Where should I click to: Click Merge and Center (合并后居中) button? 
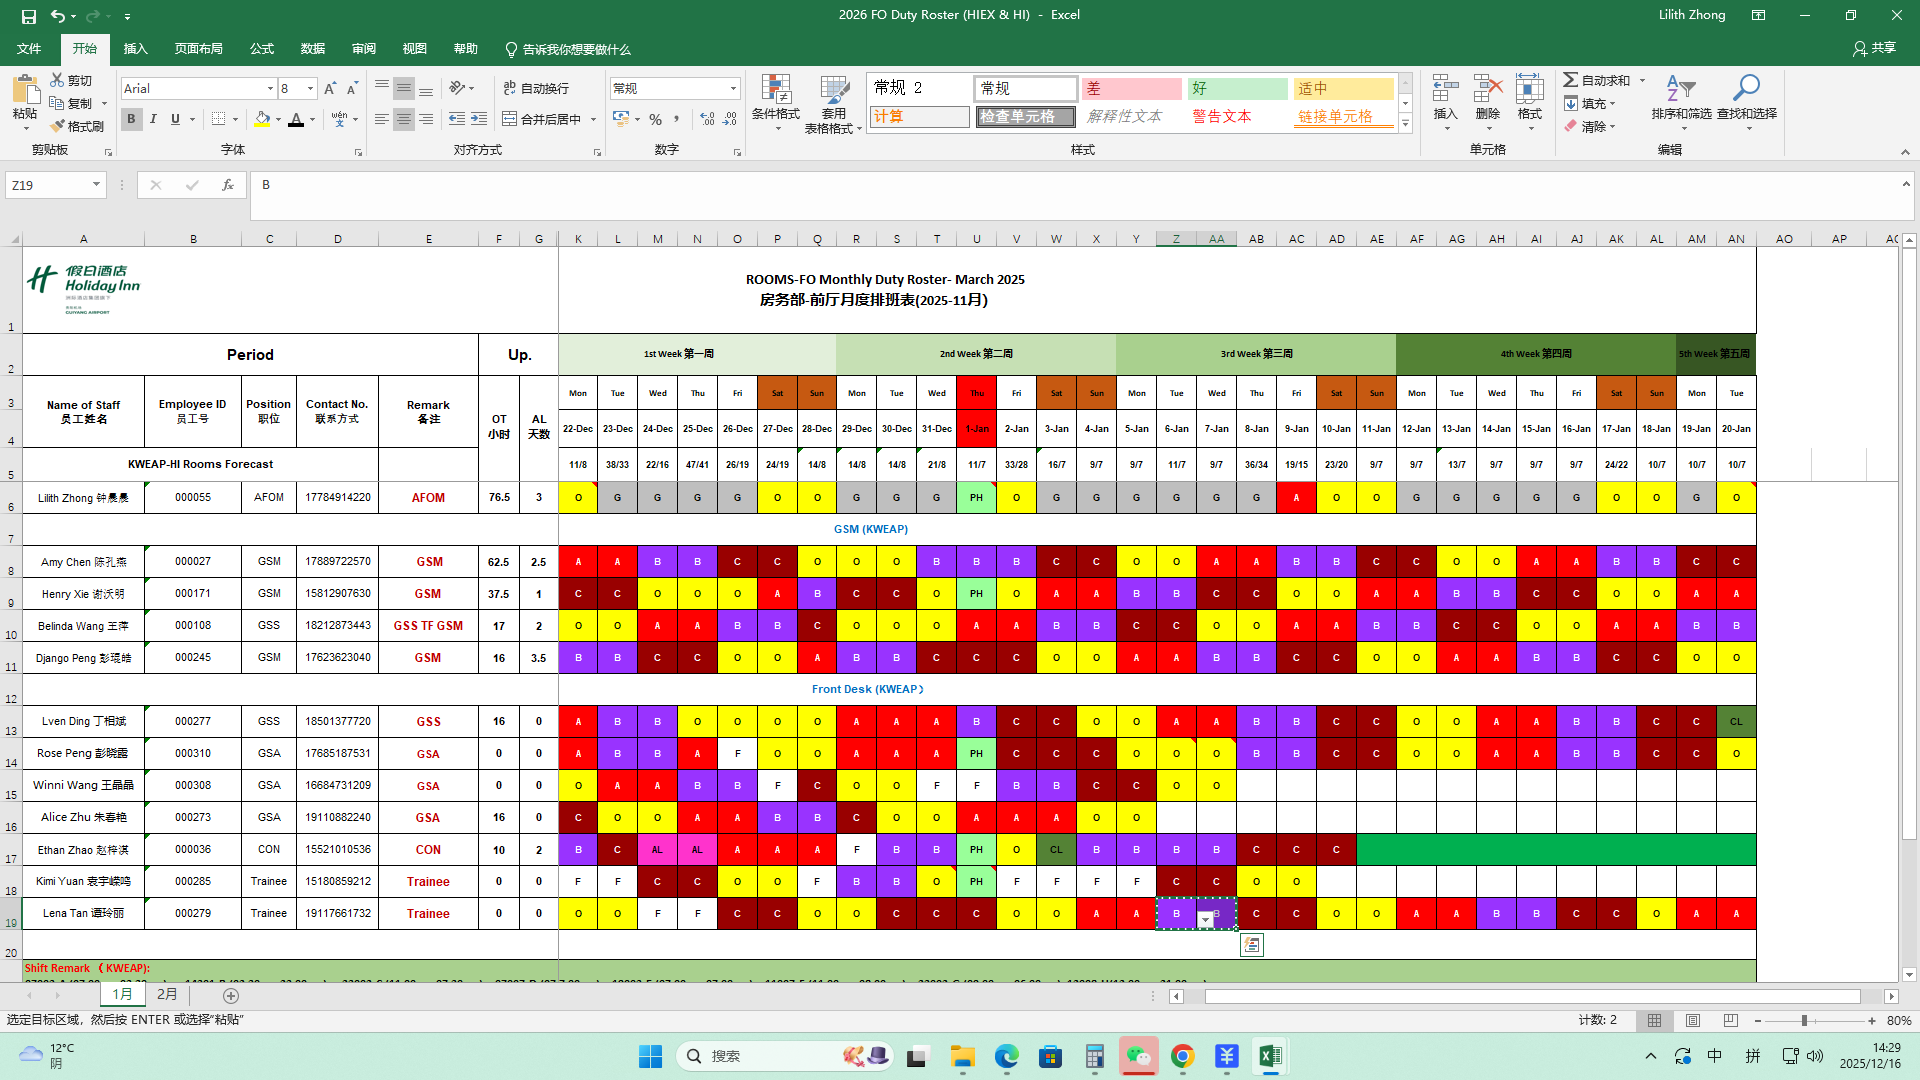click(x=541, y=119)
